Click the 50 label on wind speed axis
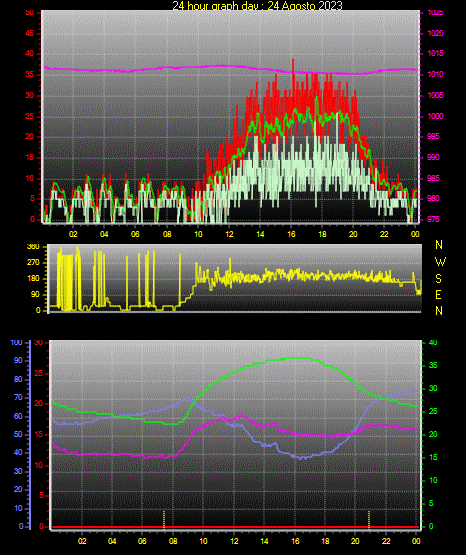466x555 pixels. (x=29, y=13)
